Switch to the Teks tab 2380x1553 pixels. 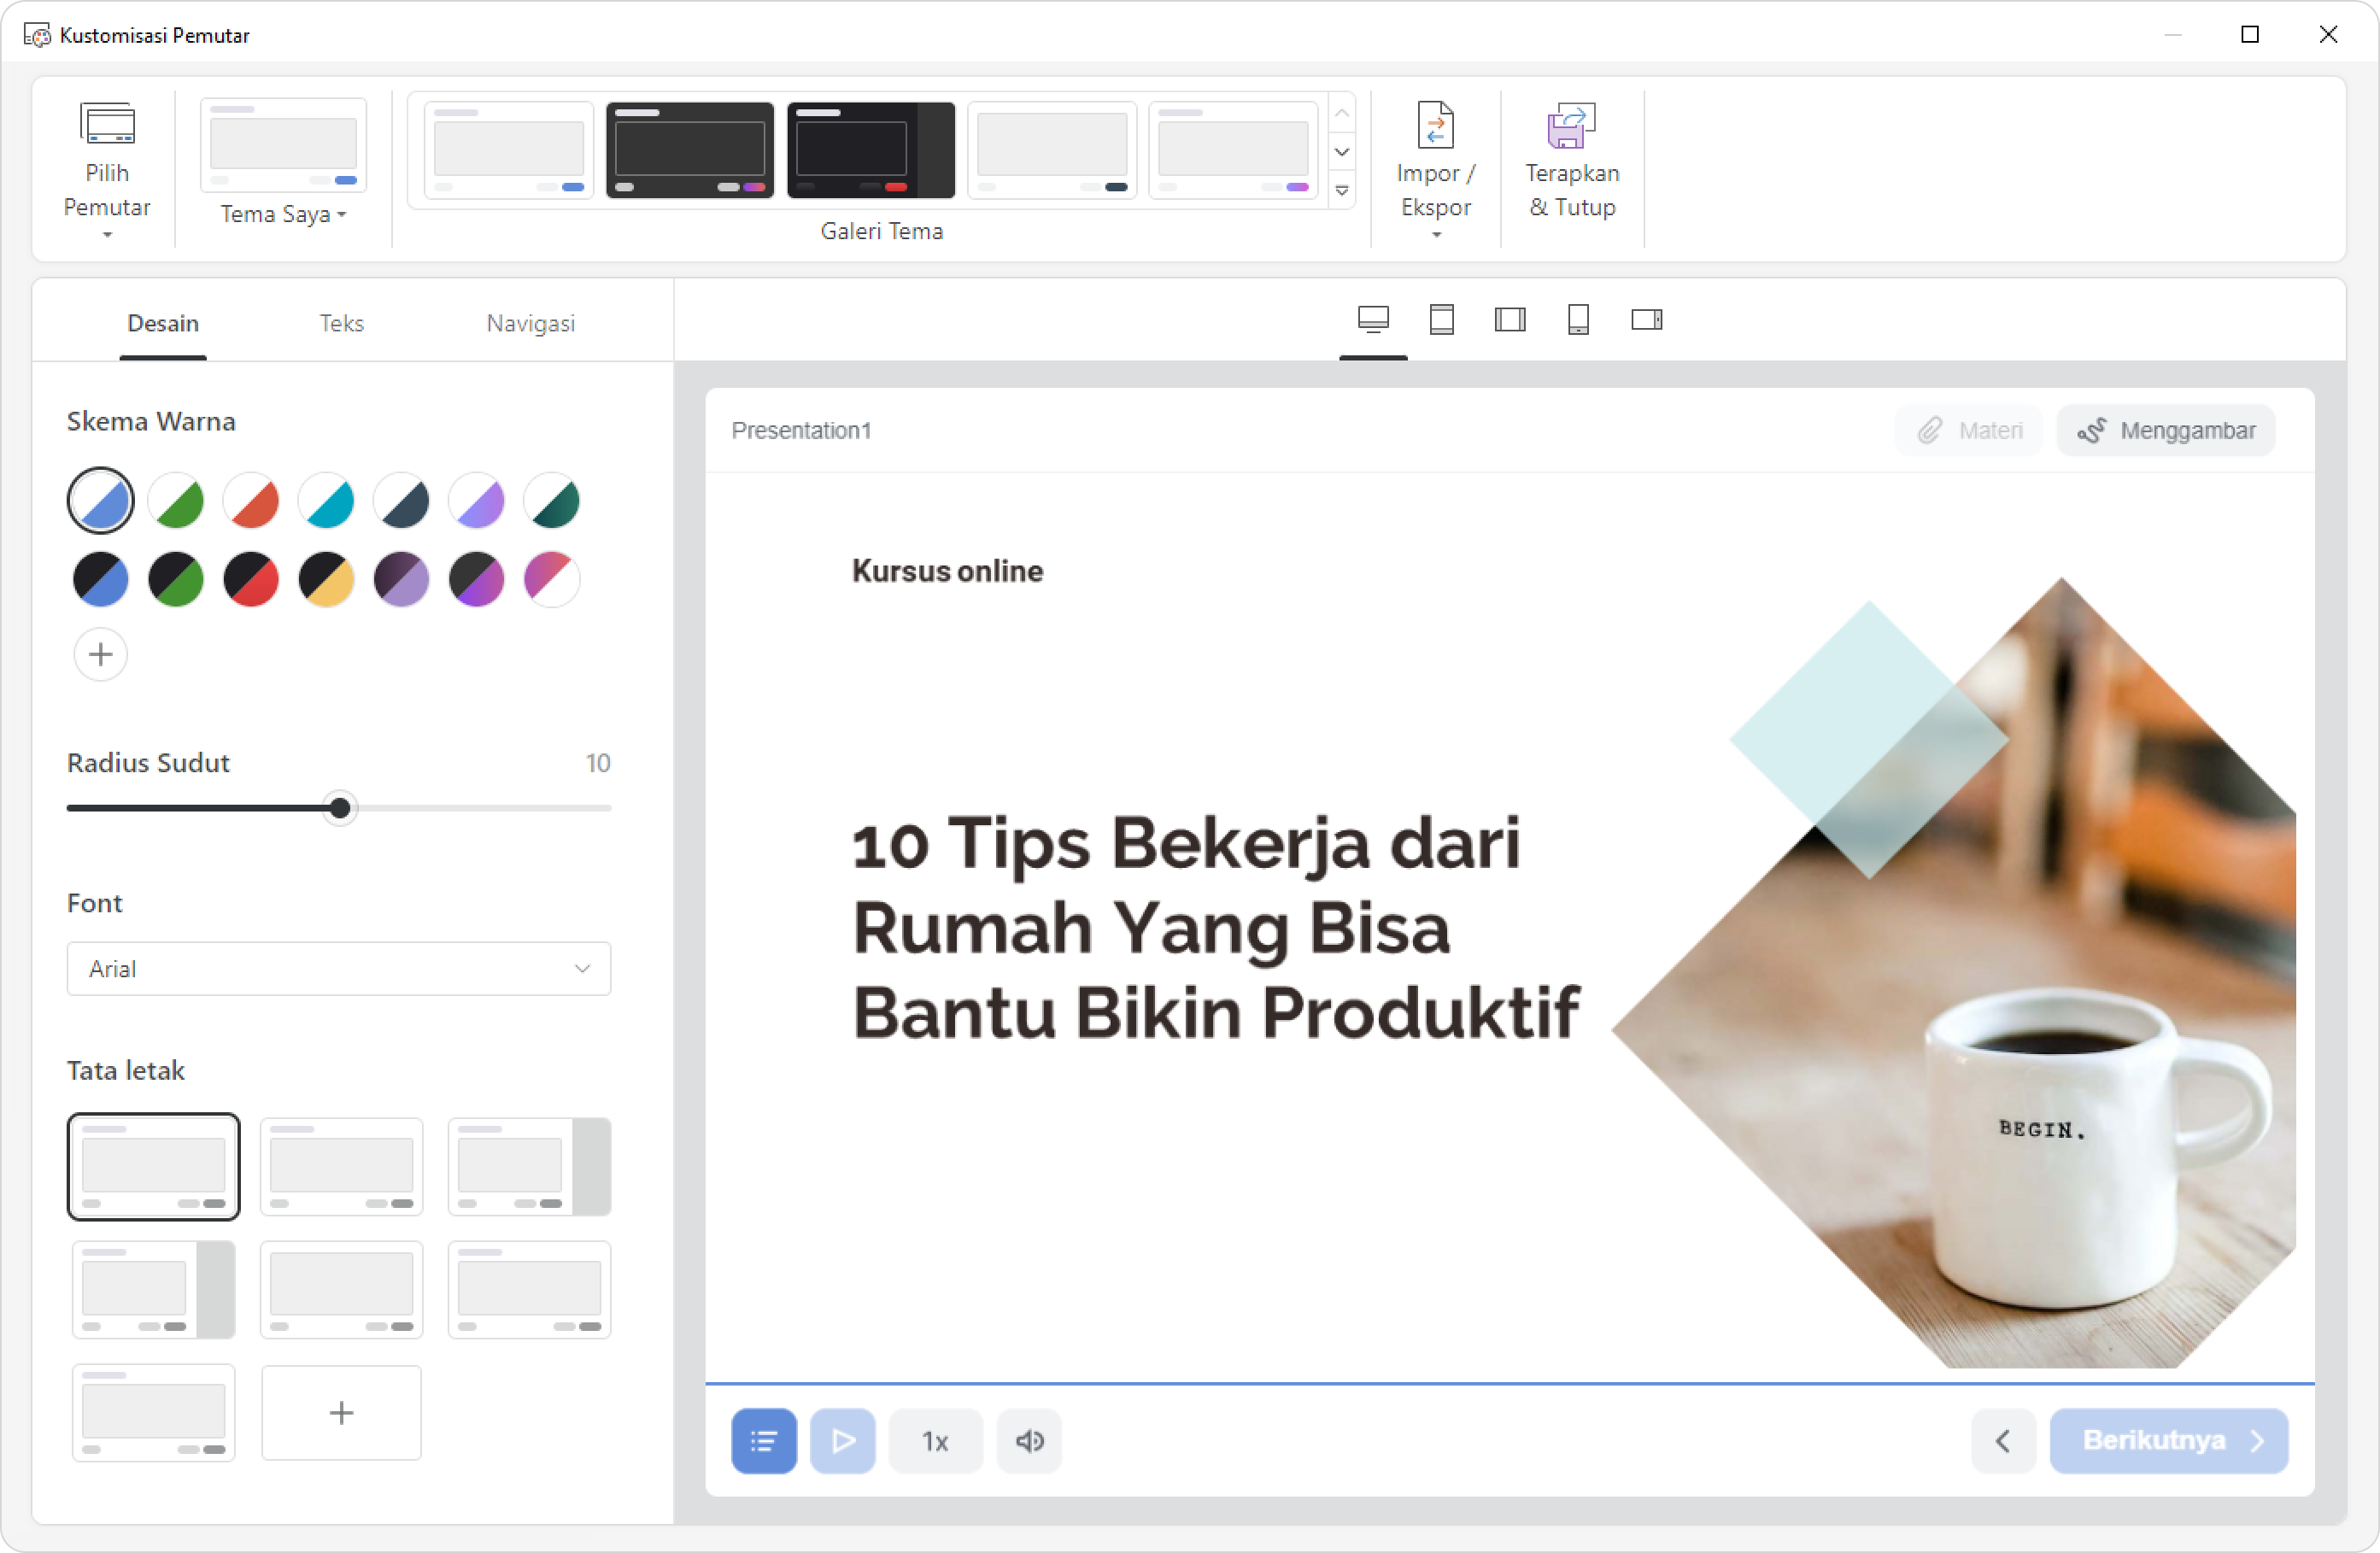[341, 323]
